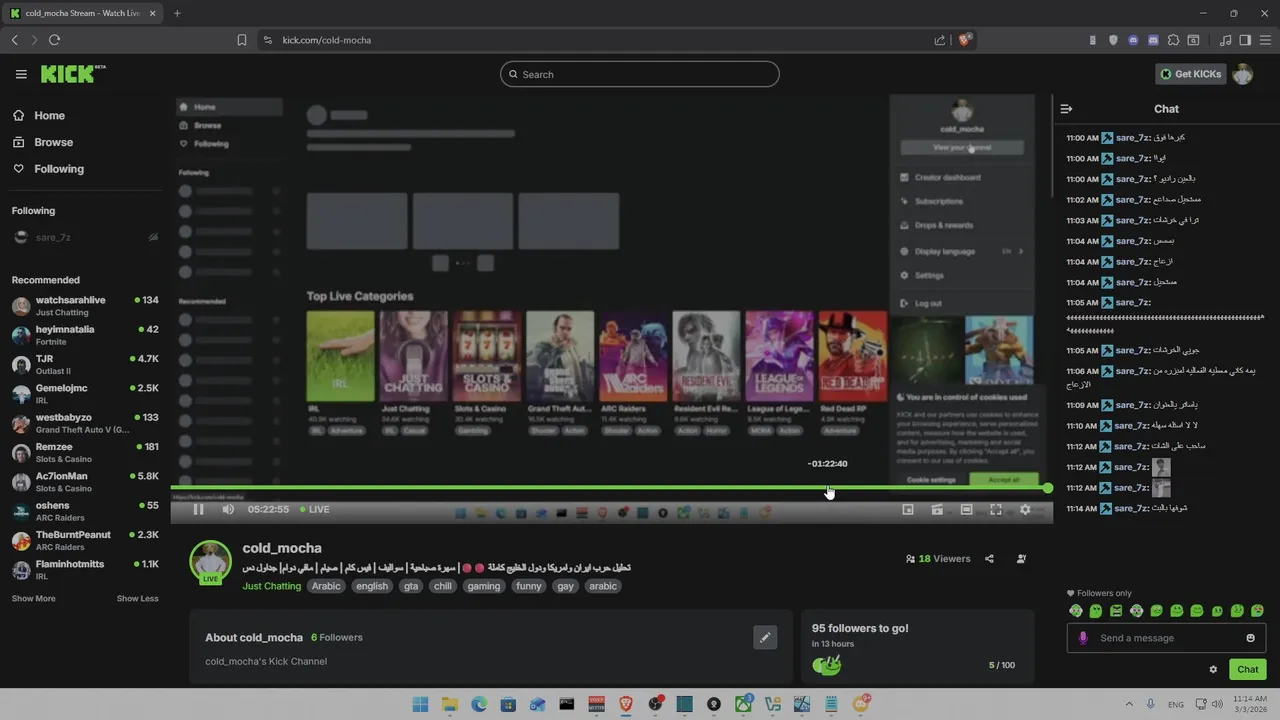Open the browser music note icon
Image resolution: width=1280 pixels, height=720 pixels.
coord(1226,40)
